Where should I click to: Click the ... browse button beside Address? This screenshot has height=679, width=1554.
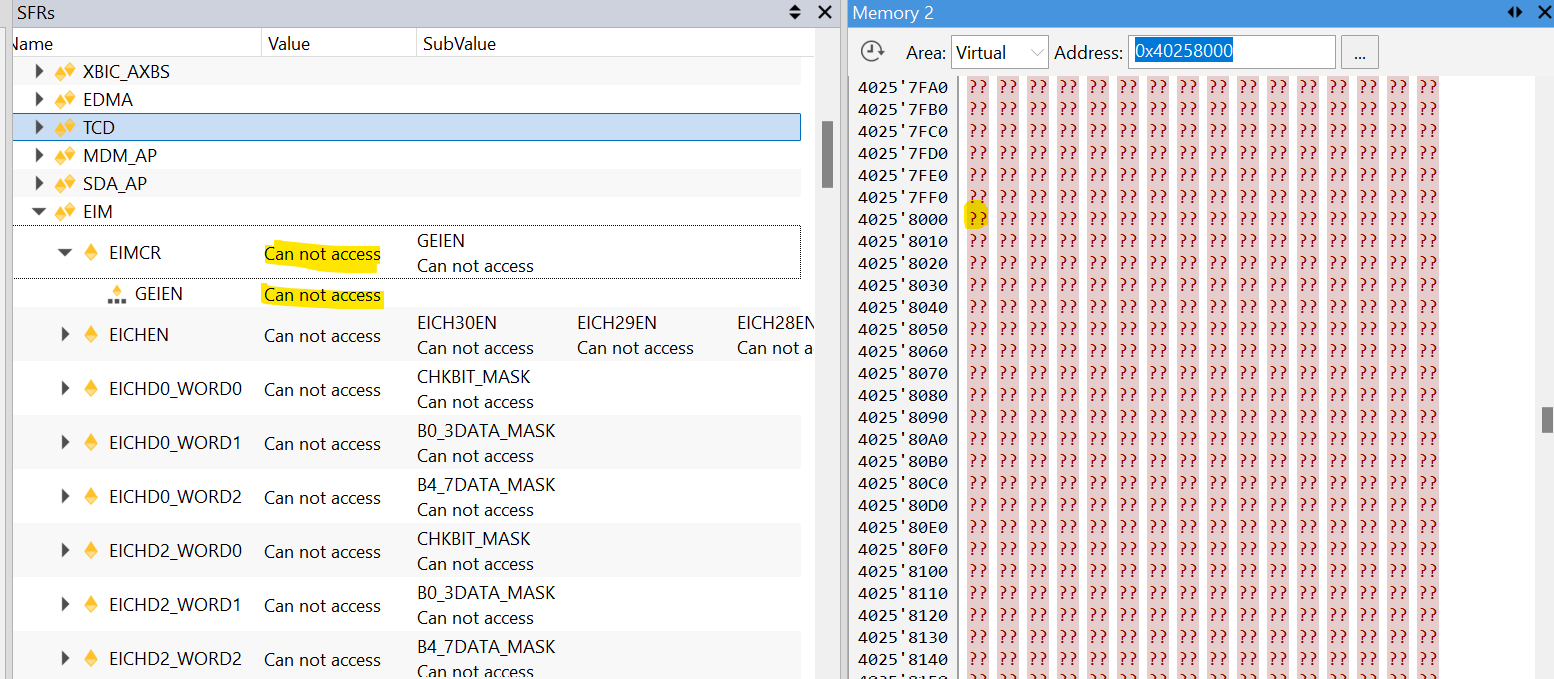pos(1359,51)
